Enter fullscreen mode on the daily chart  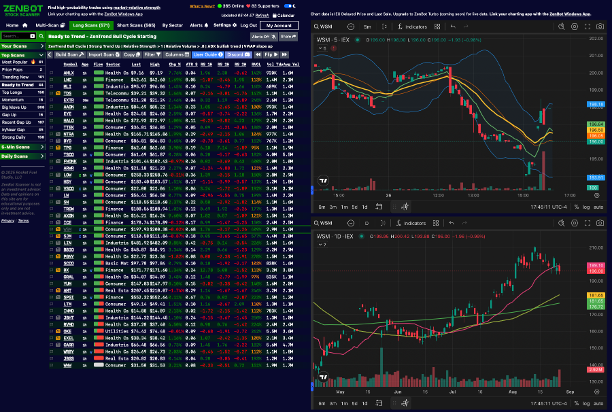pyautogui.click(x=587, y=223)
